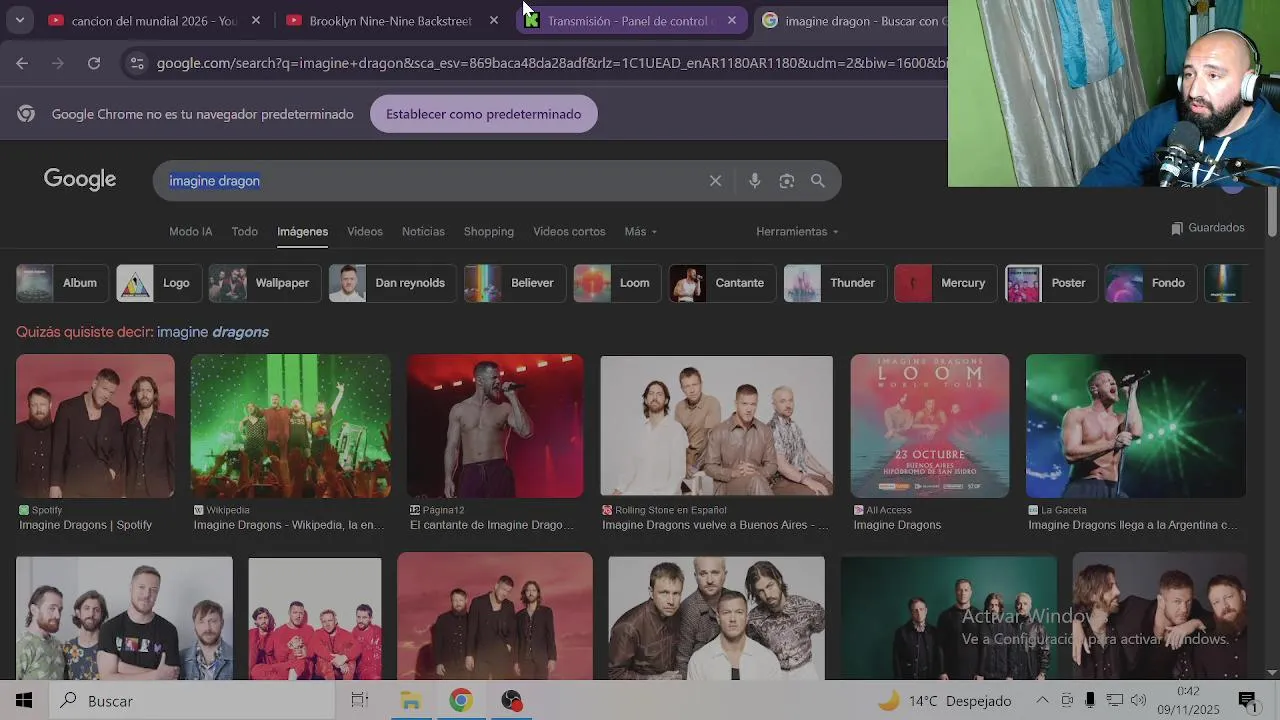
Task: Open 'Imagine Dragons | Spotify' link
Action: click(x=86, y=525)
